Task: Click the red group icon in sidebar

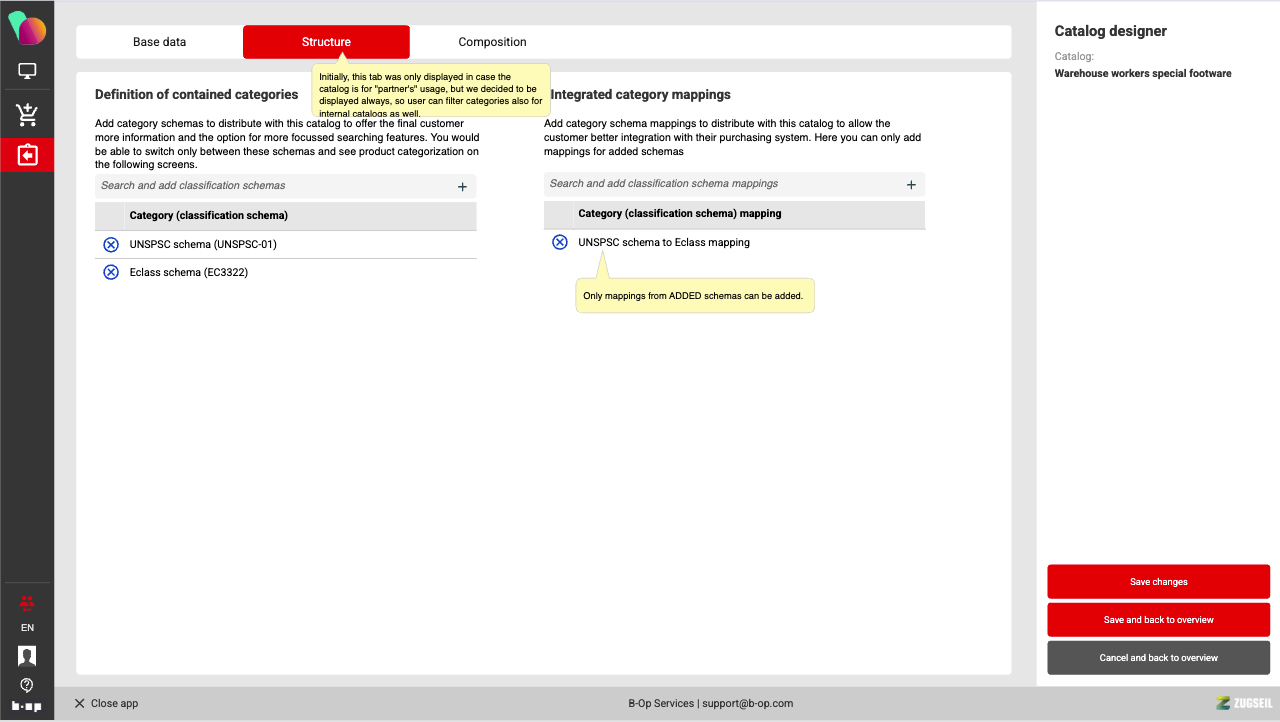Action: pos(27,602)
